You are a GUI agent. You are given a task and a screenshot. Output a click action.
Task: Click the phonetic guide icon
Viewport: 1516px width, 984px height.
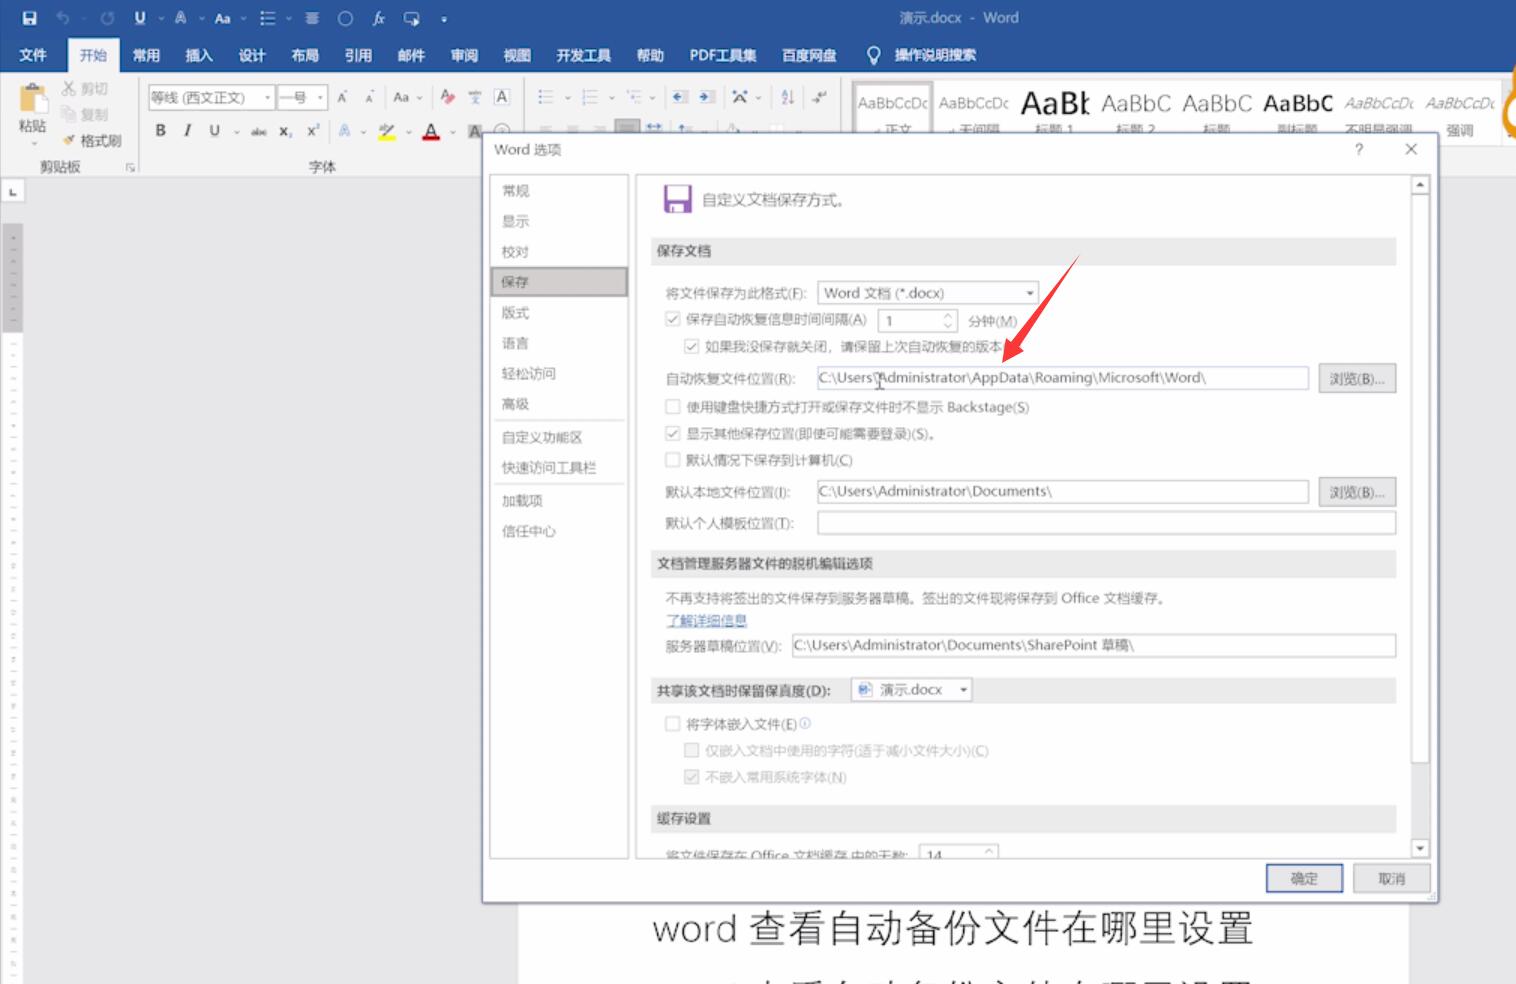tap(475, 97)
